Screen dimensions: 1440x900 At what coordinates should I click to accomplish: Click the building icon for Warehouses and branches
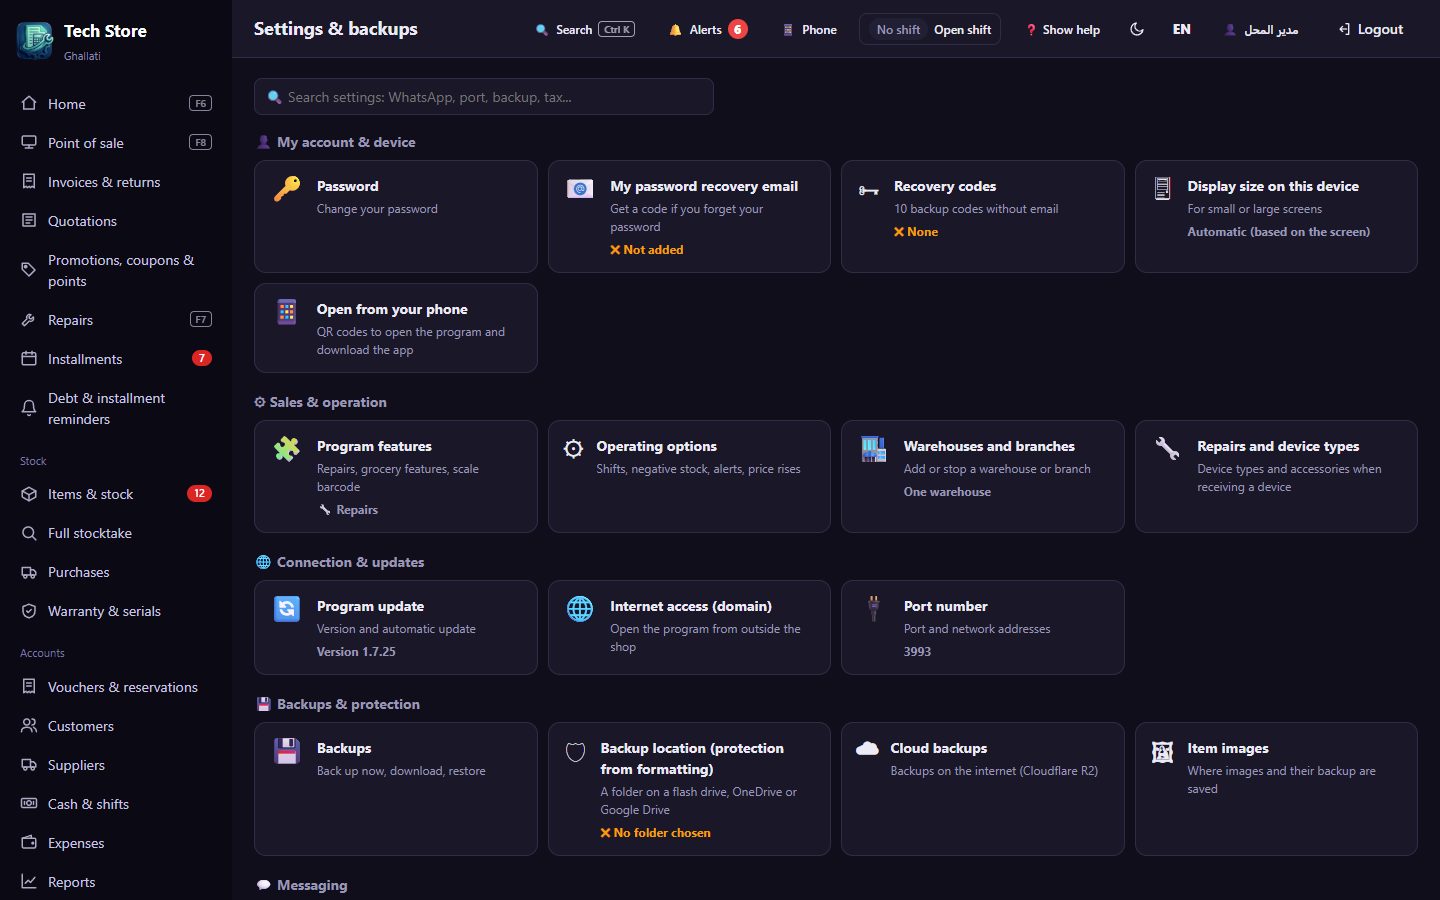point(874,449)
